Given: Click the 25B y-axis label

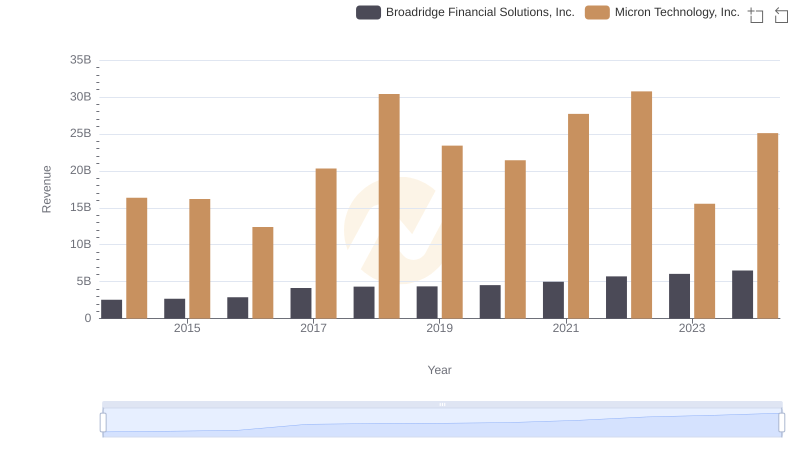Looking at the screenshot, I should click(x=81, y=134).
